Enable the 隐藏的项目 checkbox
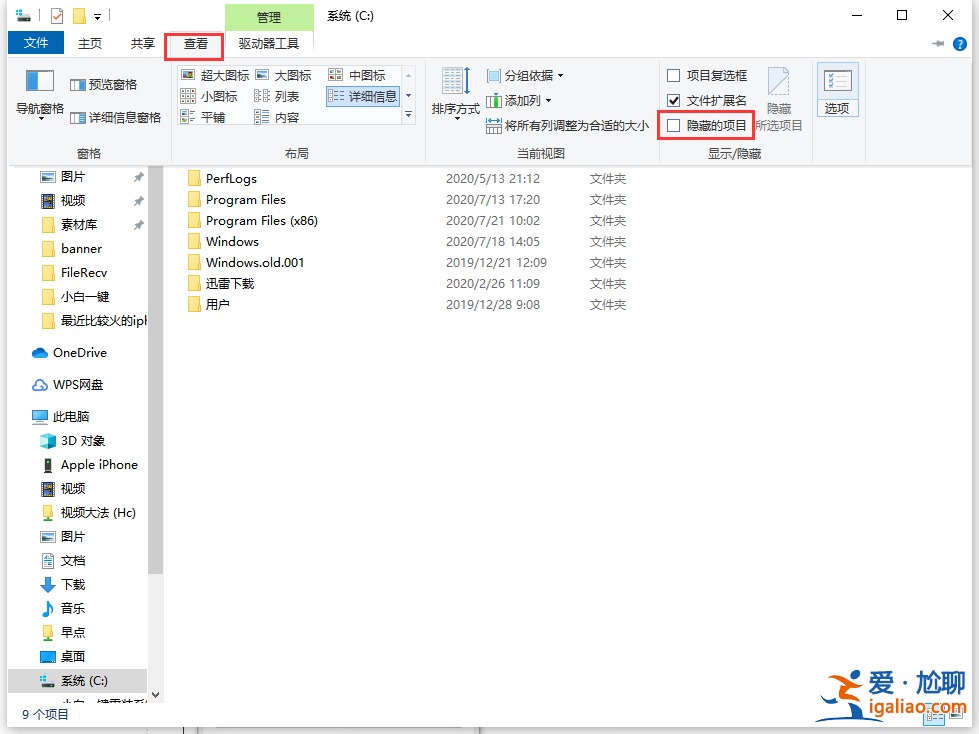 click(673, 124)
